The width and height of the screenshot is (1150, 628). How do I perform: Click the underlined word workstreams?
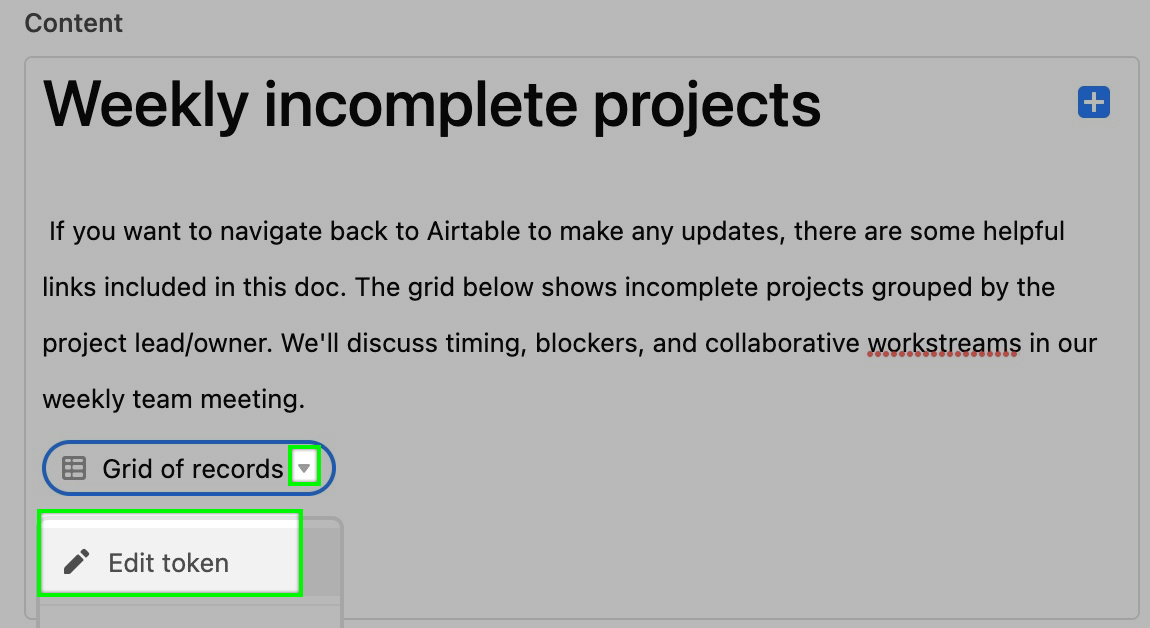[x=944, y=343]
